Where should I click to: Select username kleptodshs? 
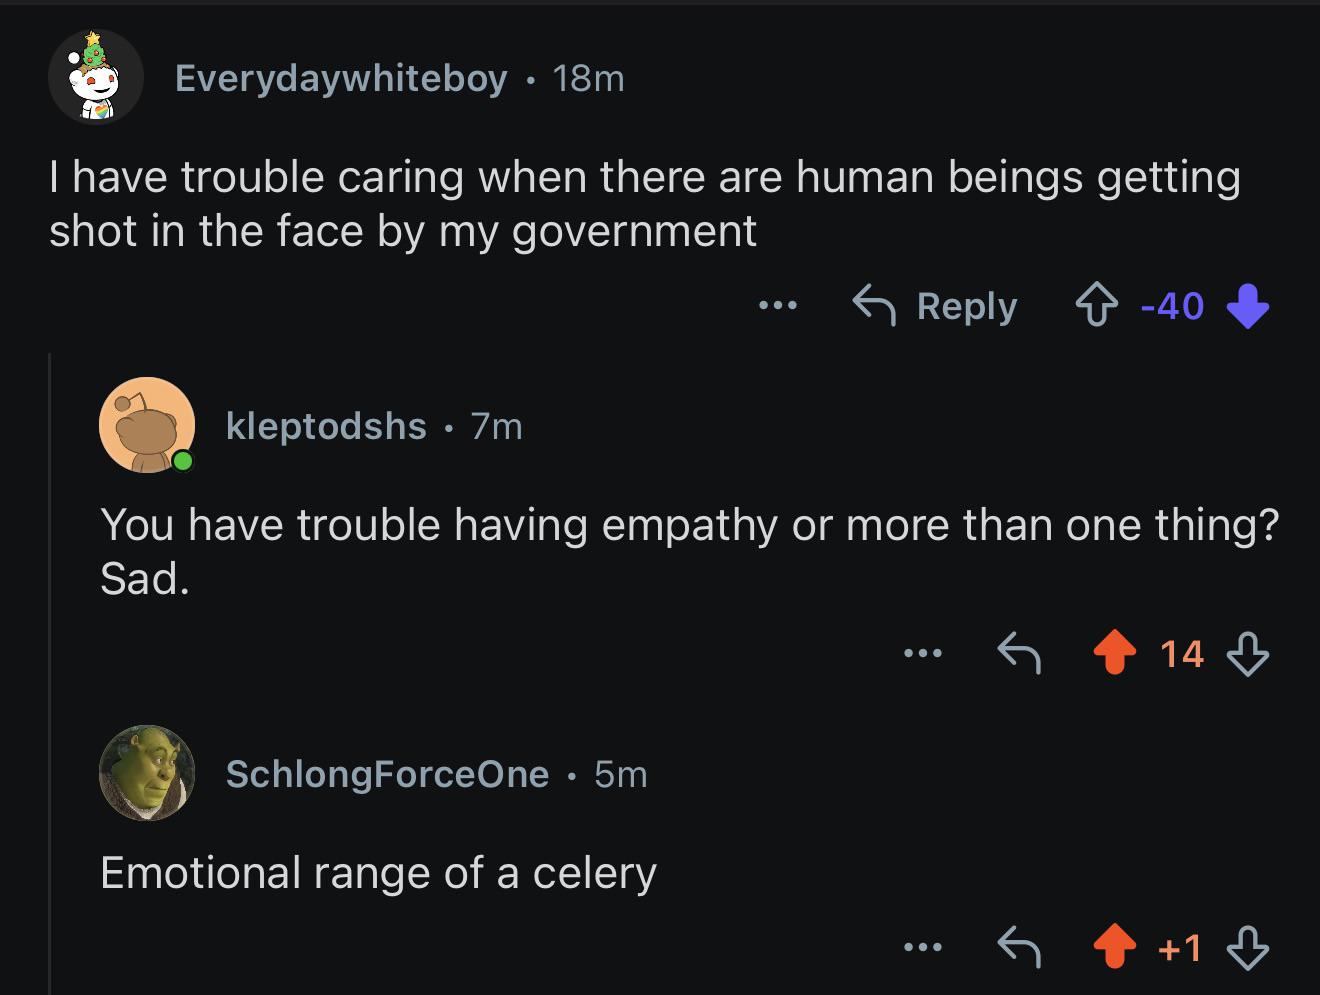326,425
